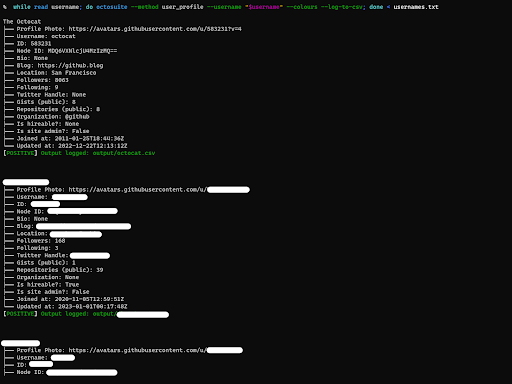Click 'Gists (public): 8' line
512x384 pixels.
[46, 102]
